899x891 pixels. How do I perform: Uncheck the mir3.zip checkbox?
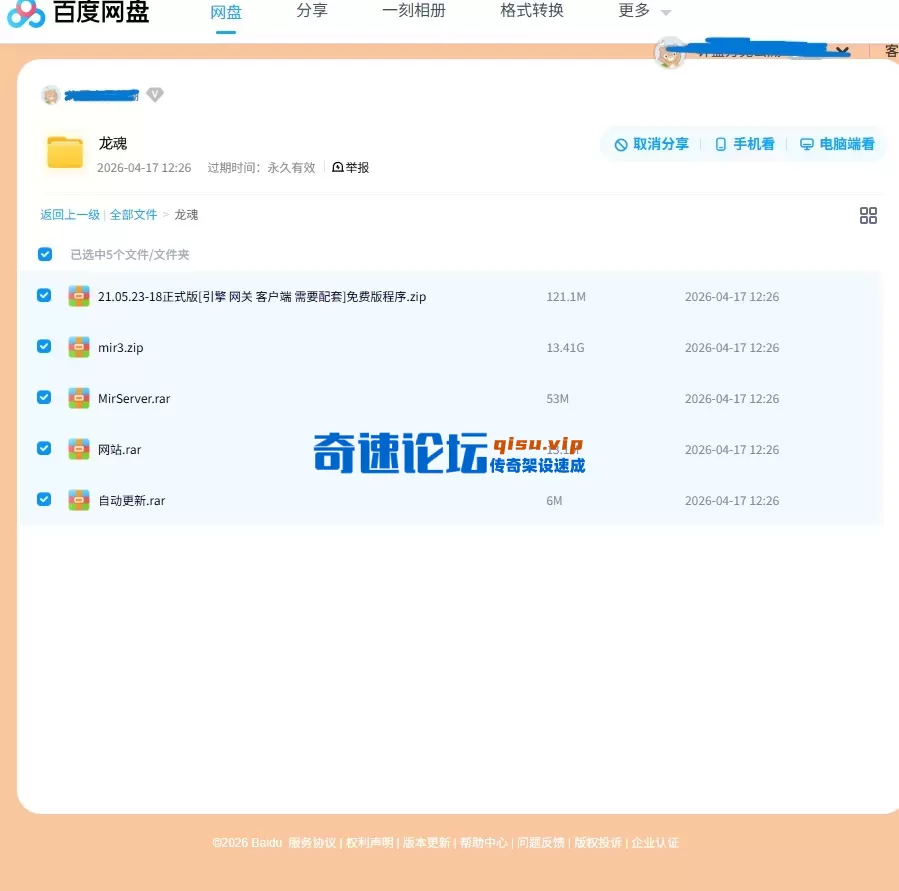[x=44, y=346]
